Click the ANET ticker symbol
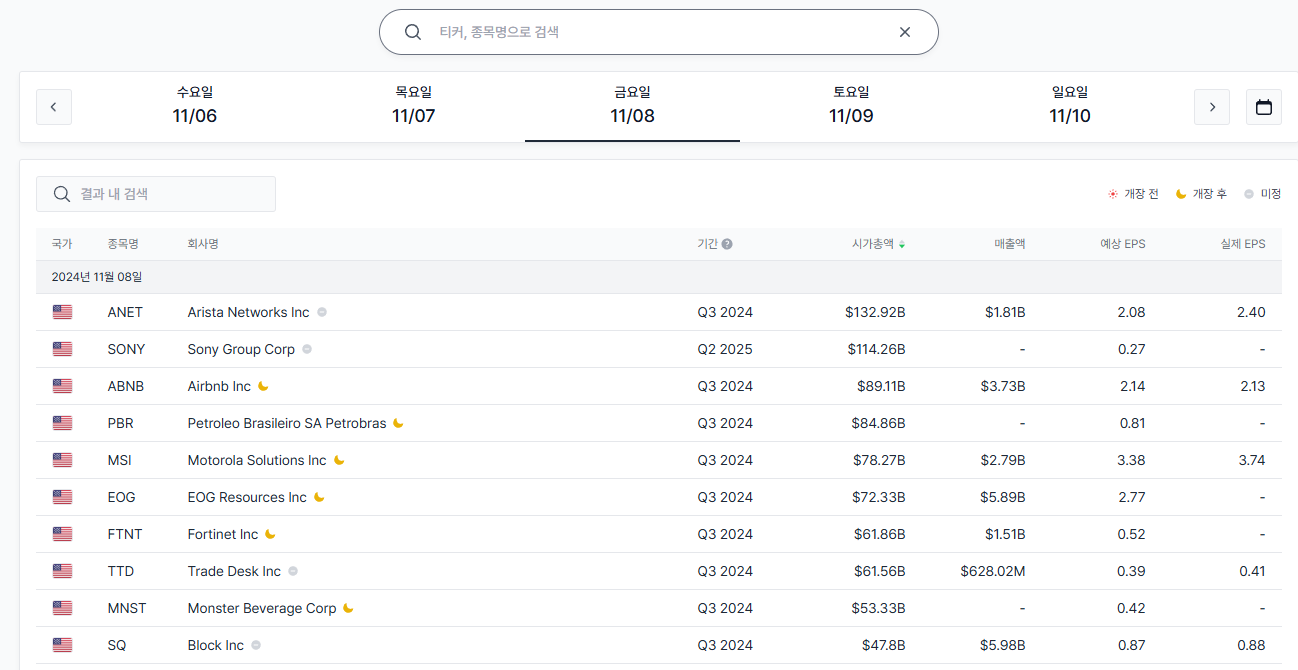Viewport: 1298px width, 670px height. pos(125,312)
